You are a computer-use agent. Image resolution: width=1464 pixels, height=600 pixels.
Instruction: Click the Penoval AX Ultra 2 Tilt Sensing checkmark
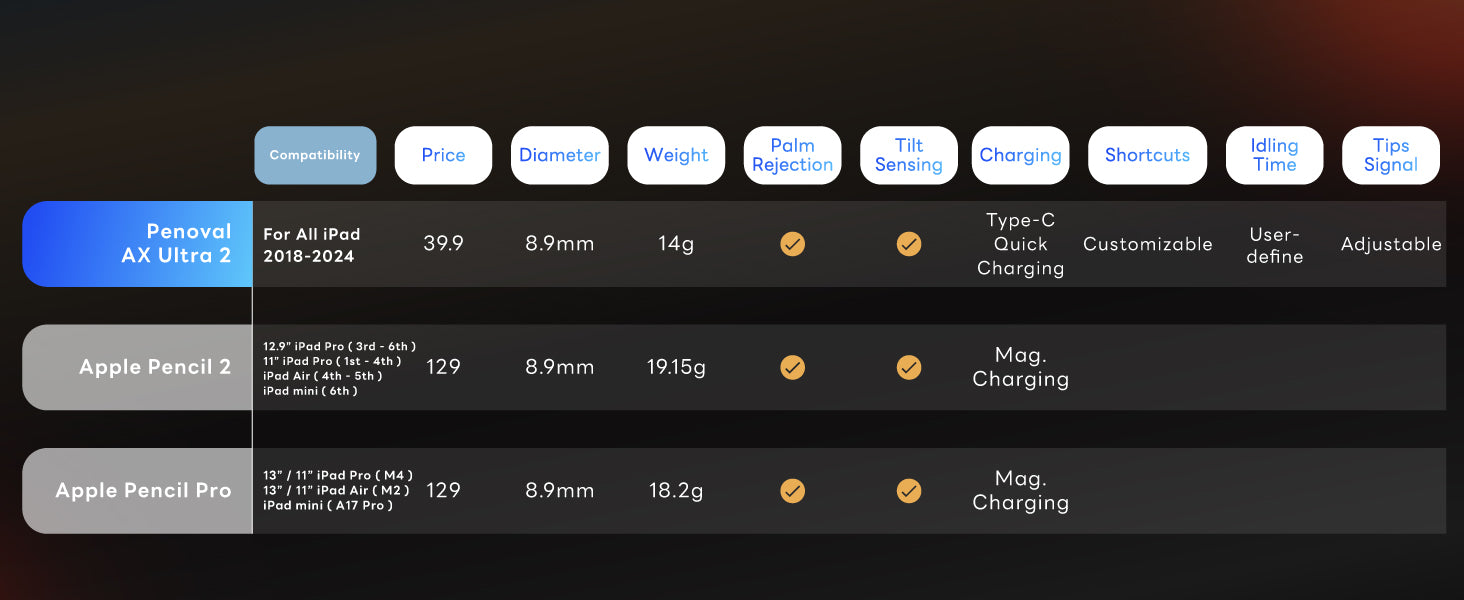[x=909, y=244]
